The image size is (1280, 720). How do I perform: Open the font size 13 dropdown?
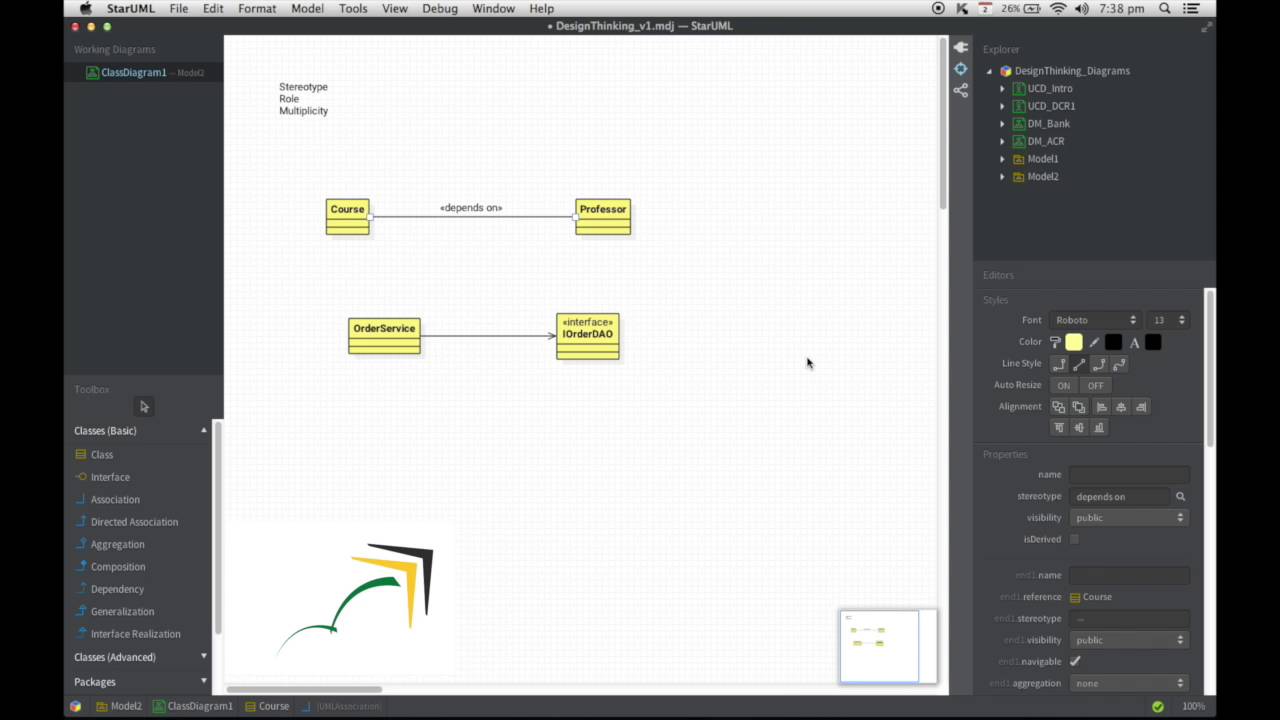(1167, 320)
